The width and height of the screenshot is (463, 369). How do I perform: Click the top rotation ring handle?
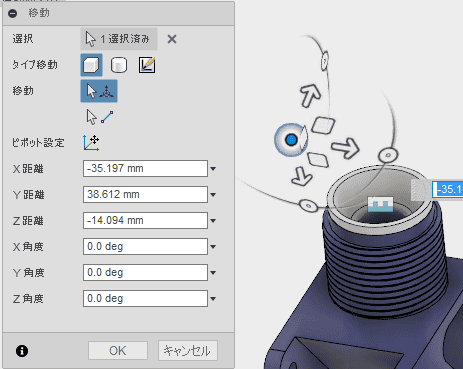(325, 61)
